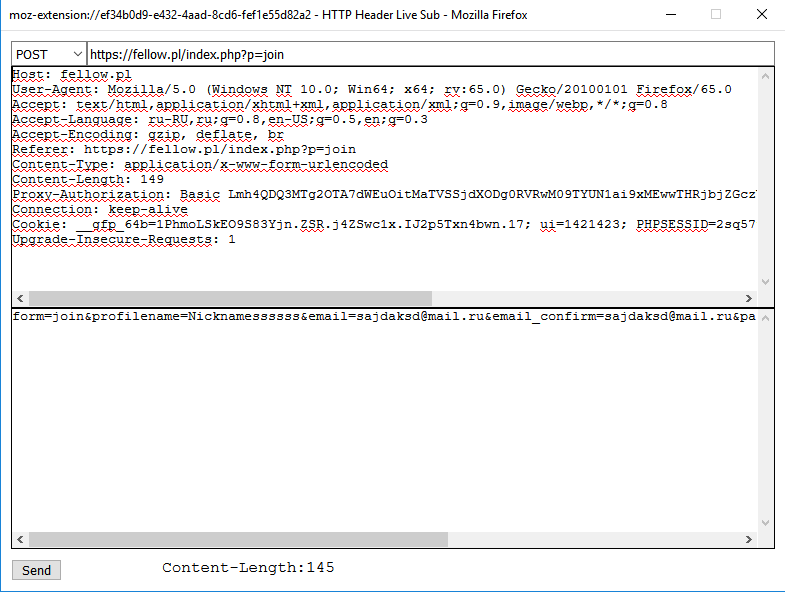Open the POST method dropdown
This screenshot has width=785, height=592.
(x=49, y=54)
